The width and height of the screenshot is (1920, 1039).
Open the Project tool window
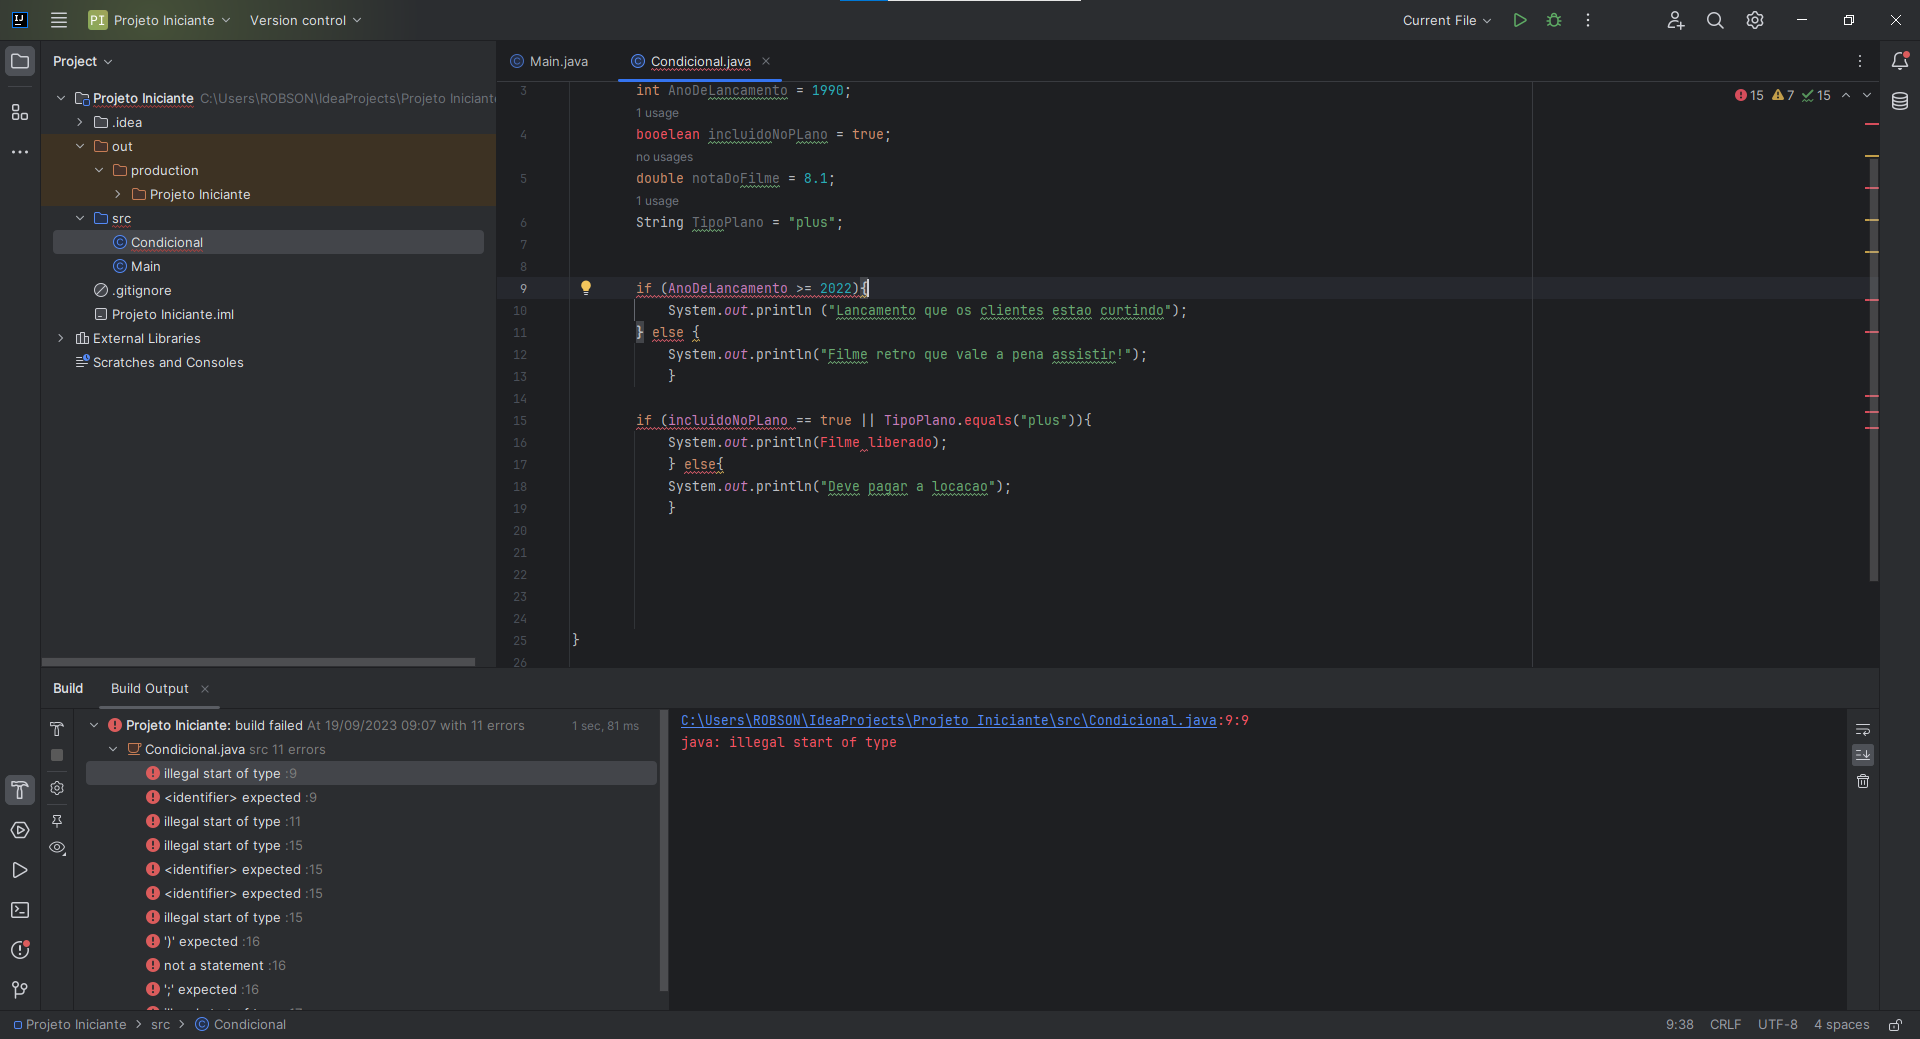tap(20, 61)
